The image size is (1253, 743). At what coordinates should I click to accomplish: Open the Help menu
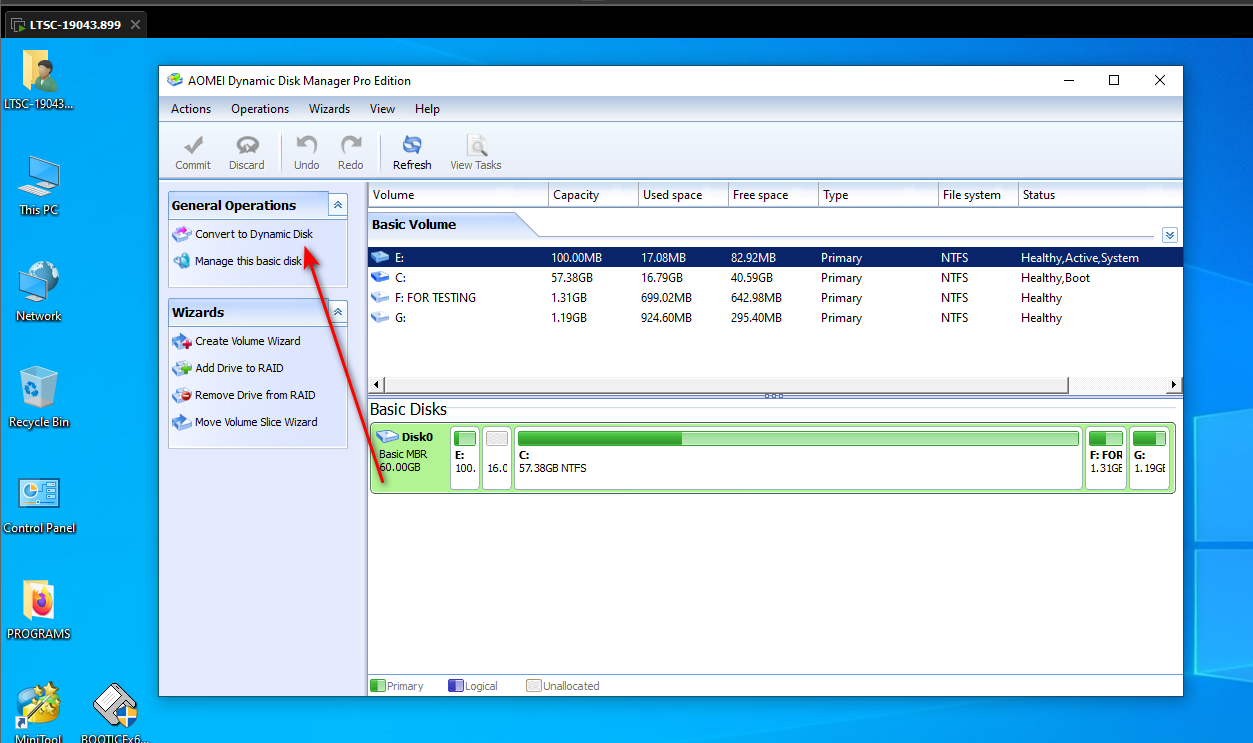tap(427, 109)
